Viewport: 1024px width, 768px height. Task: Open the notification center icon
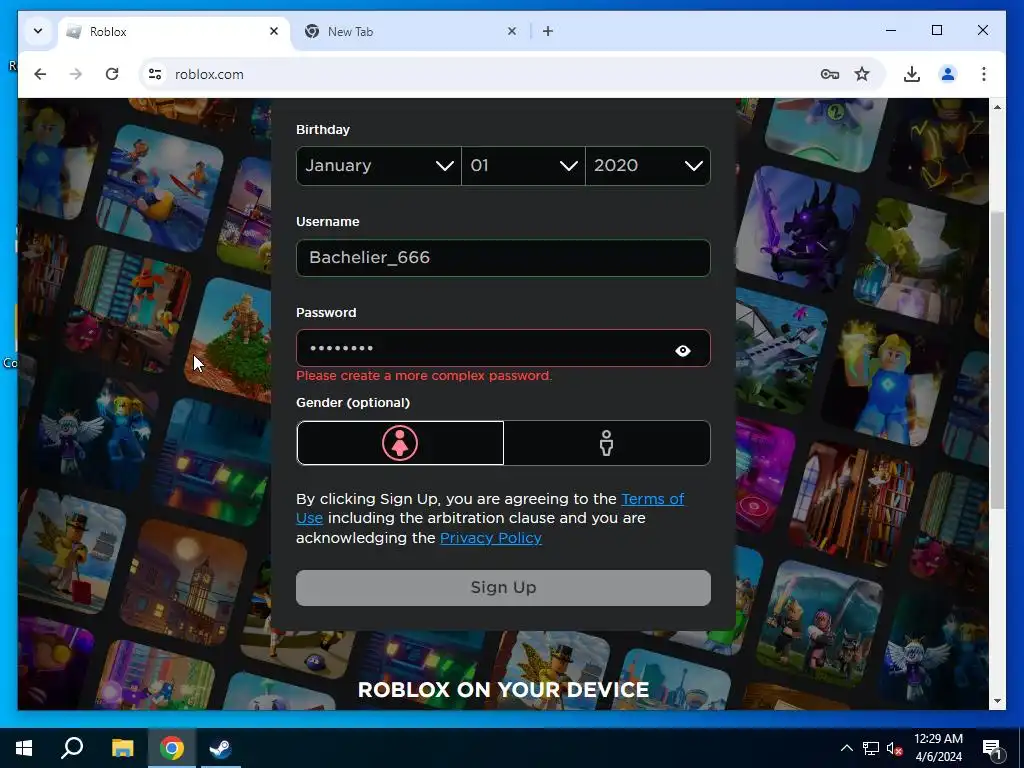coord(992,748)
